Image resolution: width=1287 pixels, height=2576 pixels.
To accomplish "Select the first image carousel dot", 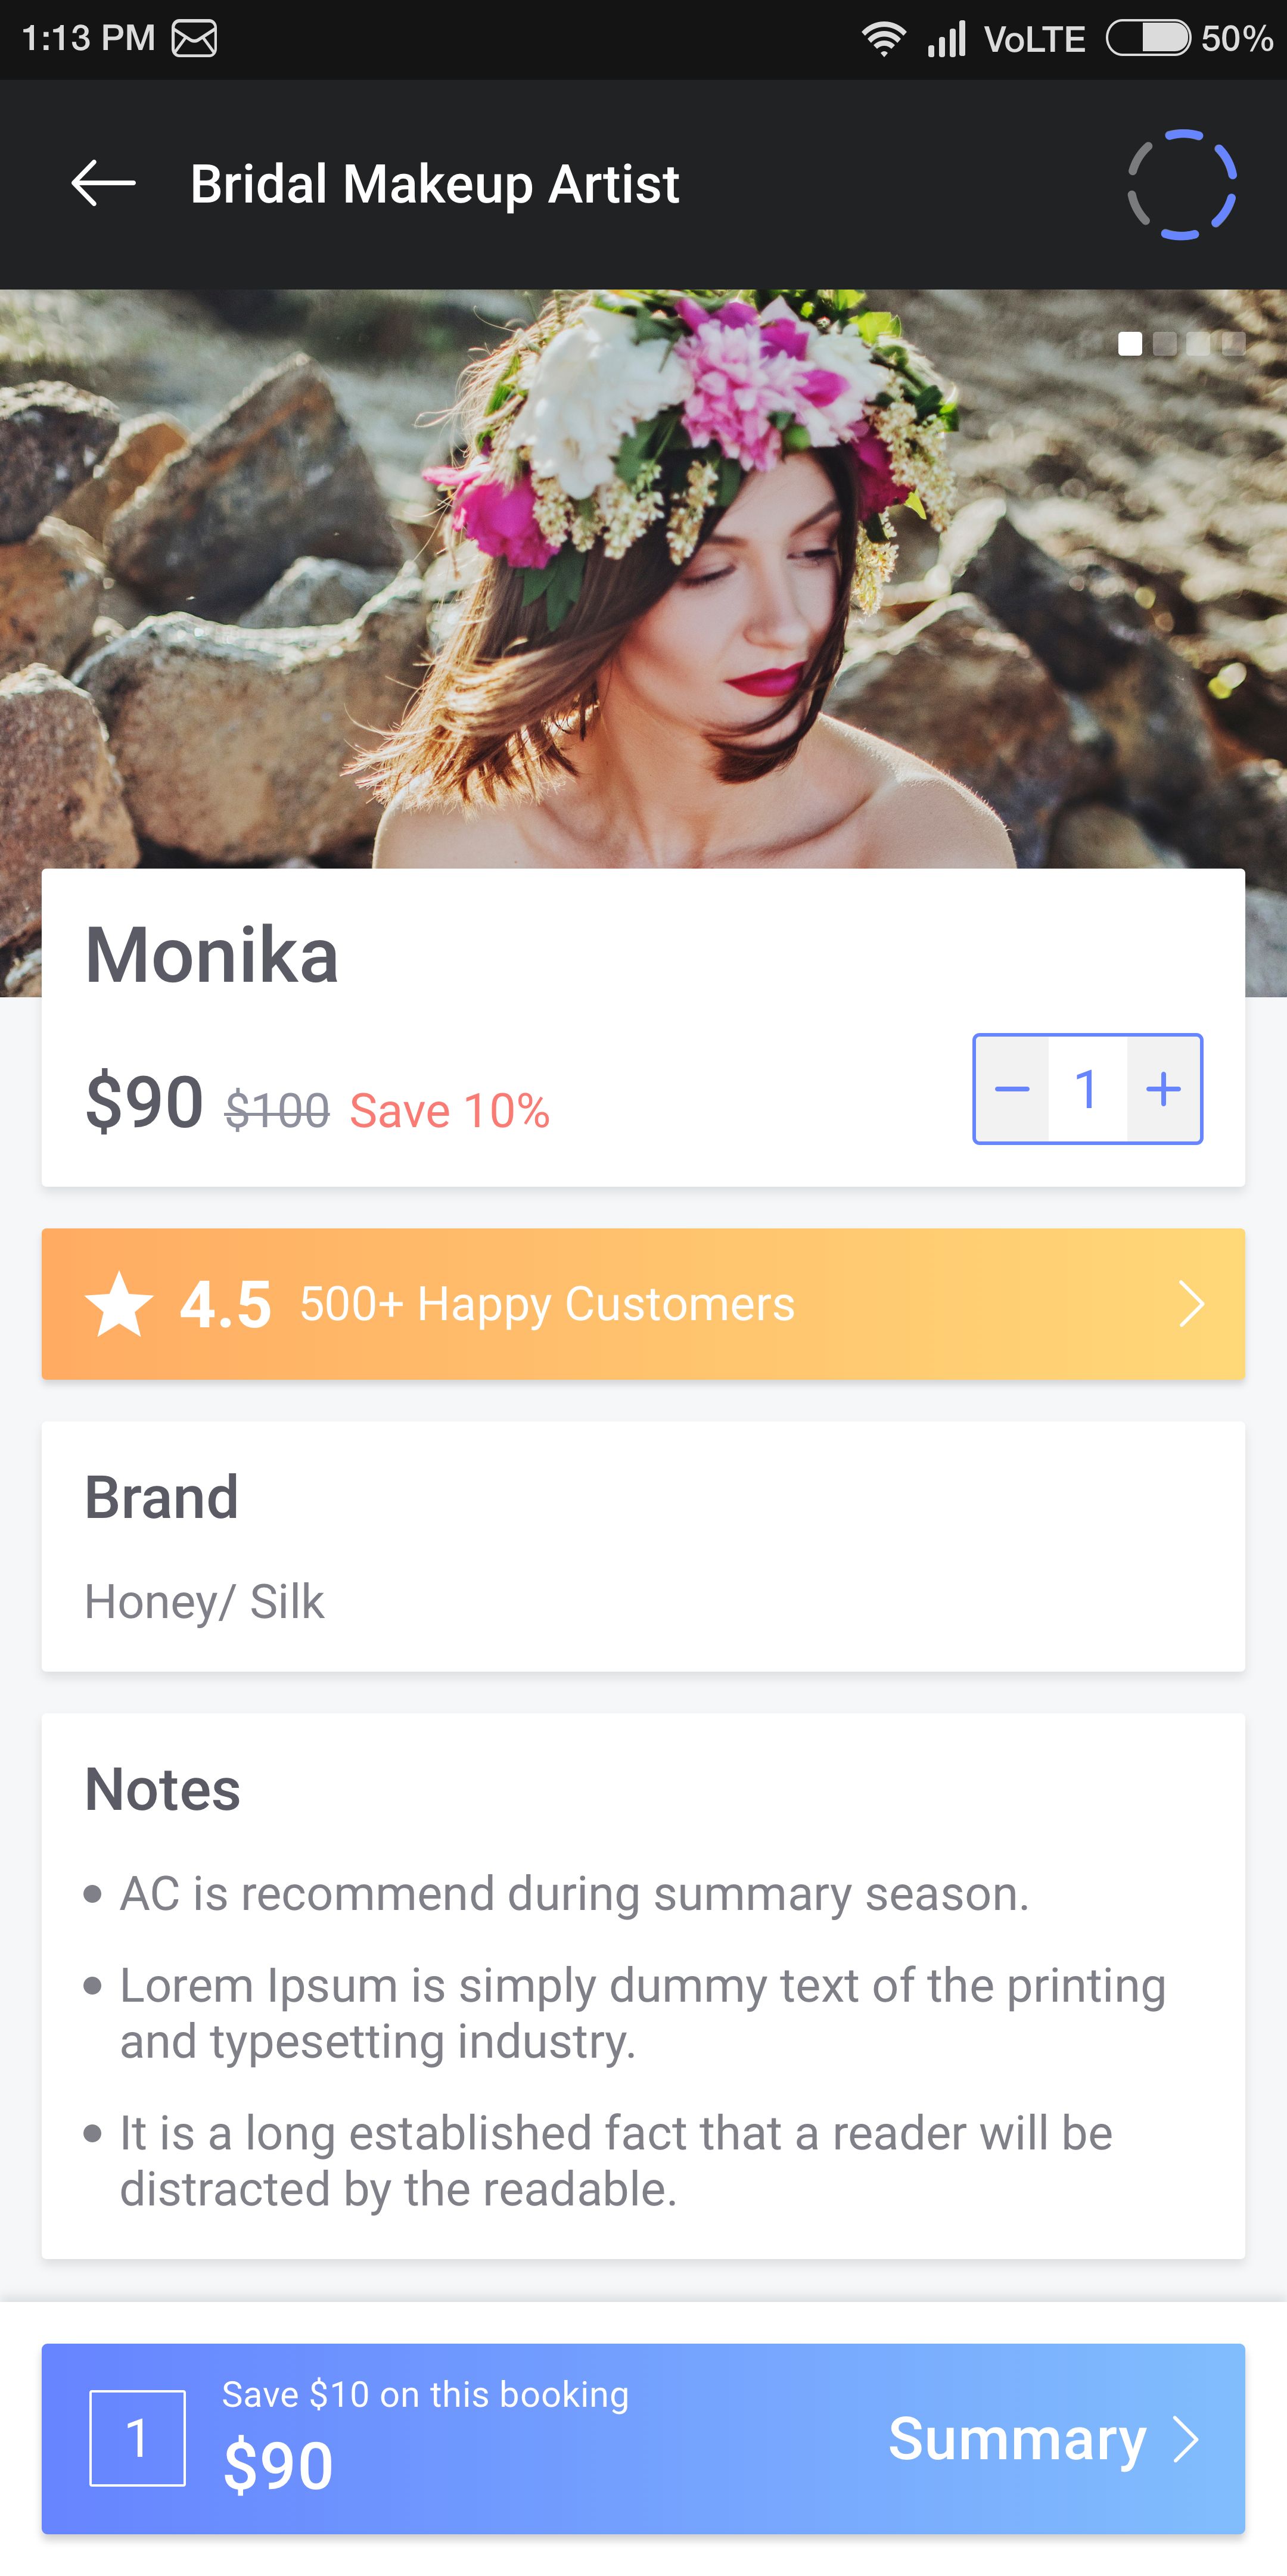I will coord(1130,344).
